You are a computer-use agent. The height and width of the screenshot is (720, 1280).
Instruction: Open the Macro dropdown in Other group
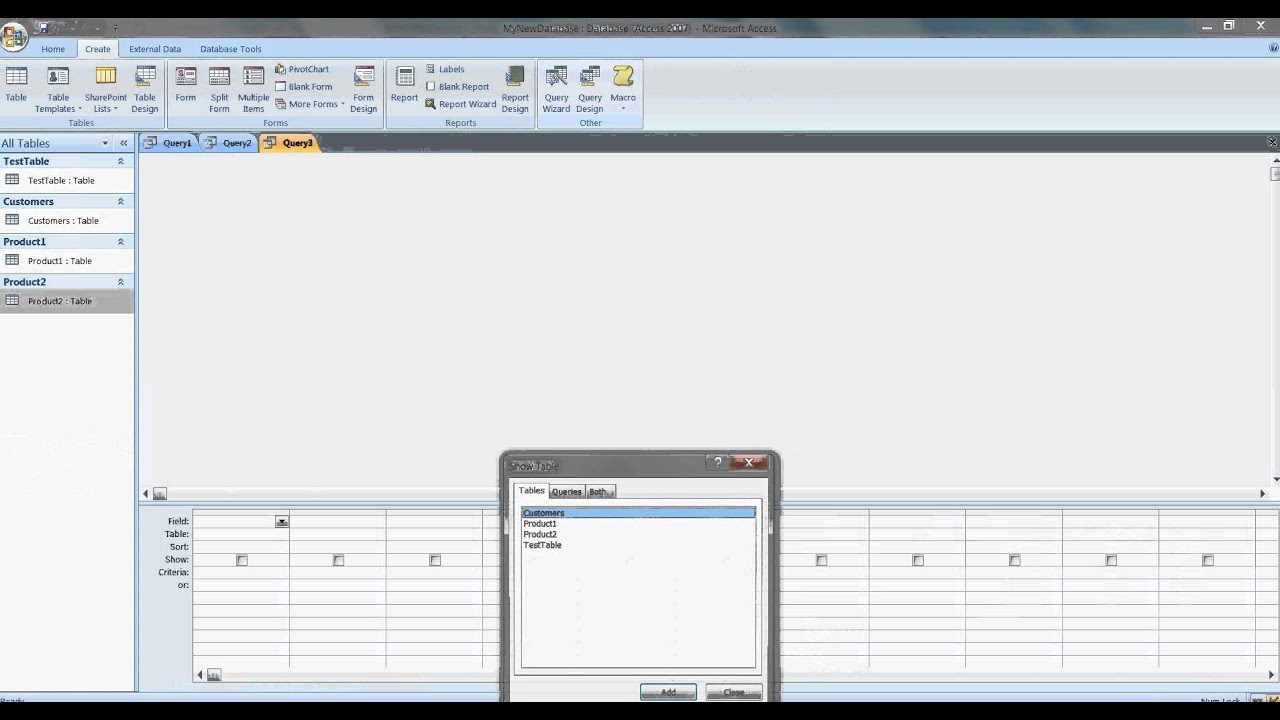click(623, 108)
